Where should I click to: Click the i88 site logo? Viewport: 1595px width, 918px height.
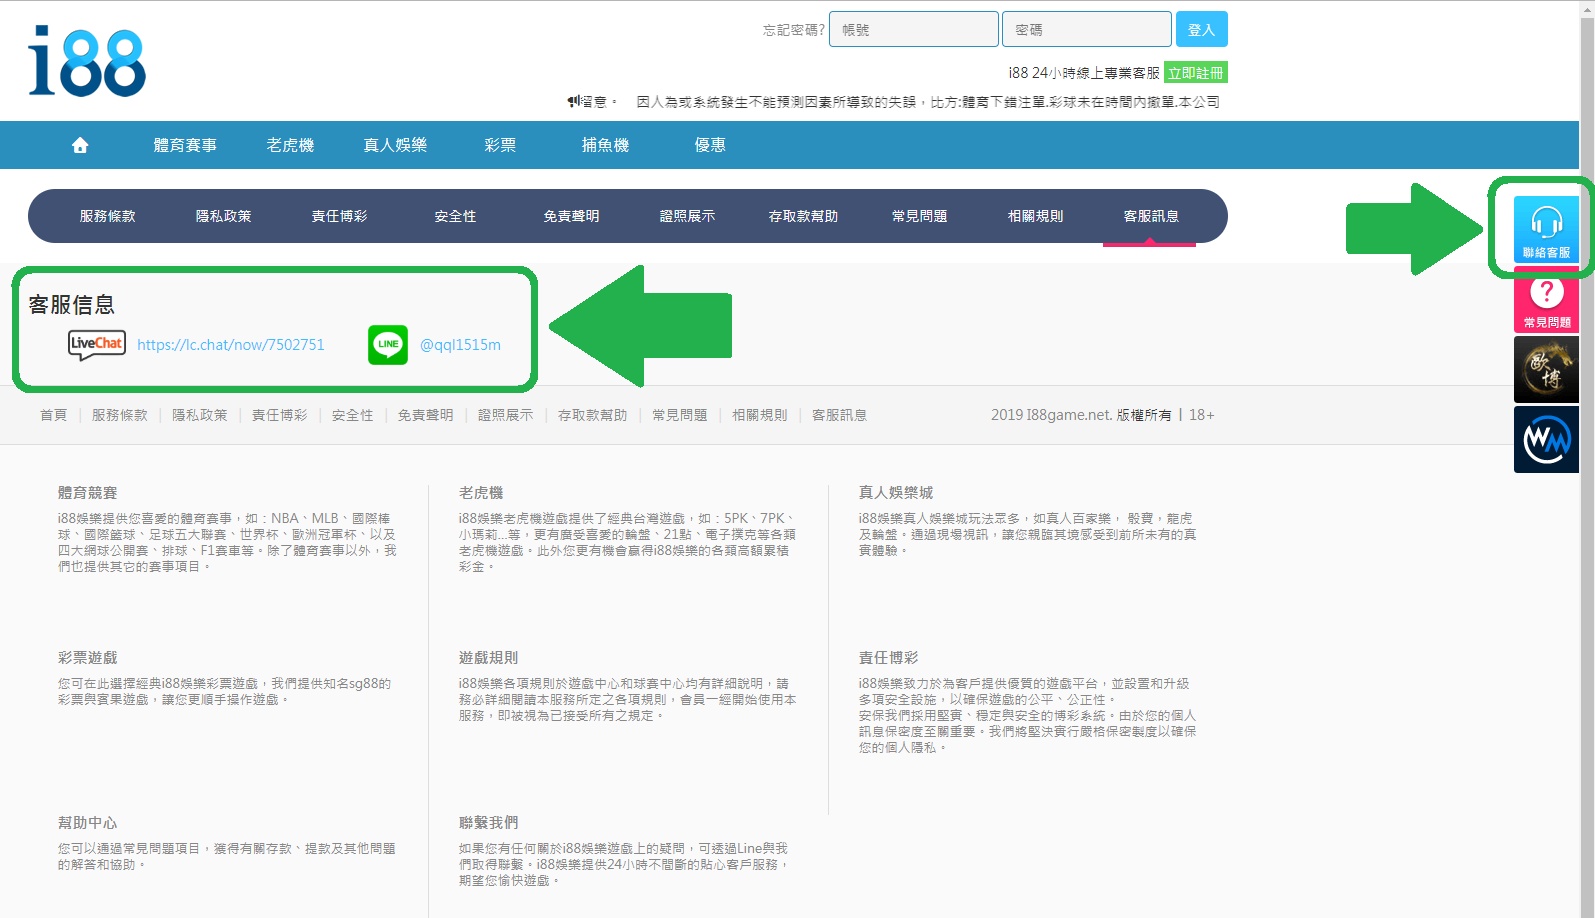[87, 62]
